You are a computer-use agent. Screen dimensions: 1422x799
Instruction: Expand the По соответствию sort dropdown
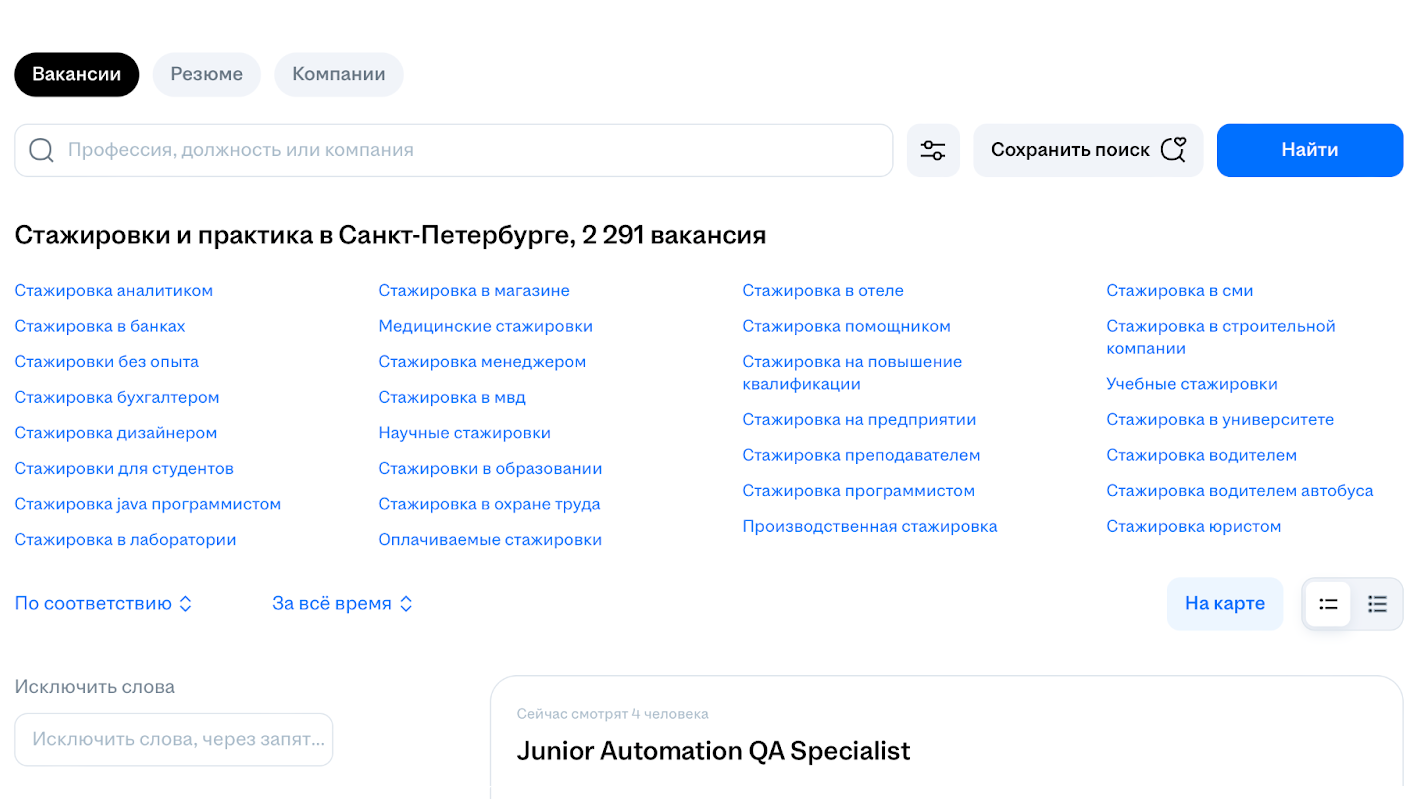tap(103, 604)
